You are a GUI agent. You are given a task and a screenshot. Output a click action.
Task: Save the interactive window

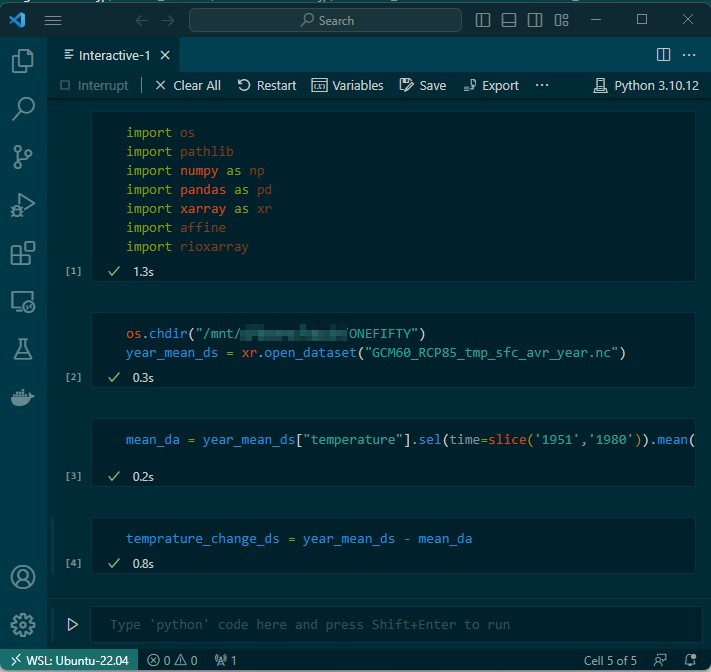click(x=423, y=85)
